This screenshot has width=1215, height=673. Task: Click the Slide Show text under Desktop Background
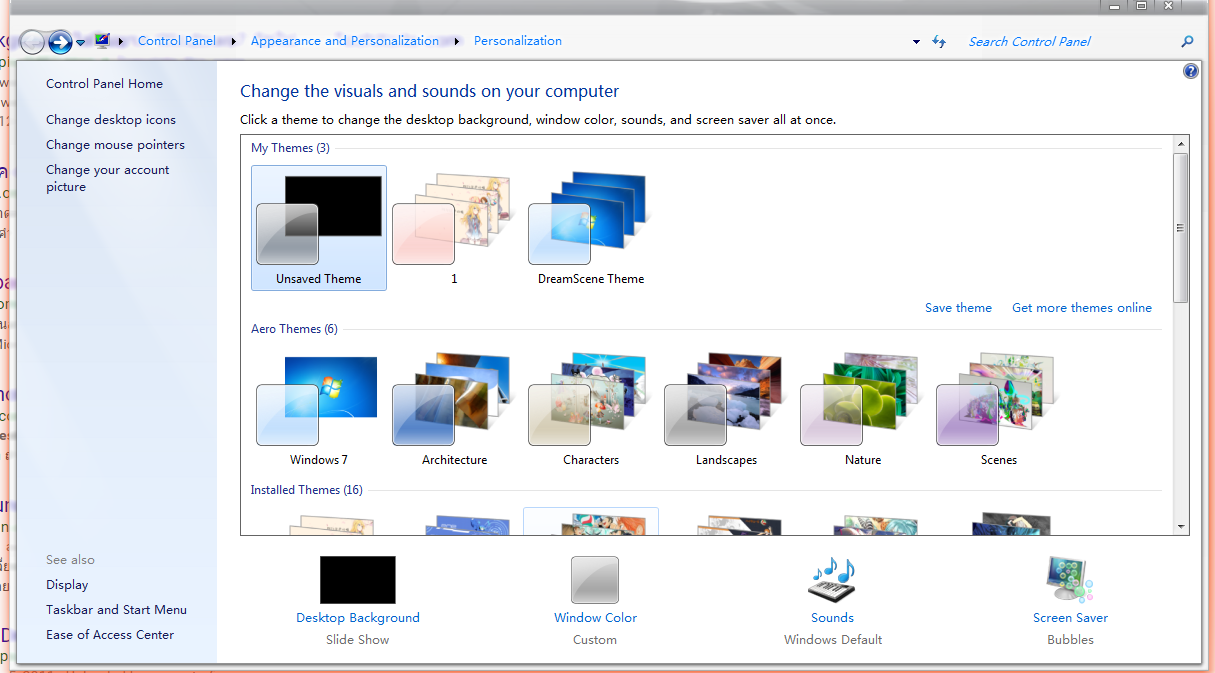358,640
